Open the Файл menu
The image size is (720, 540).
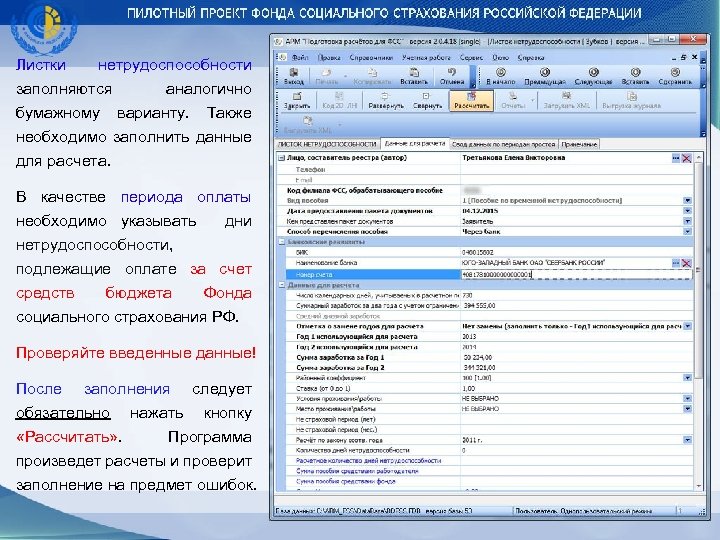coord(300,57)
